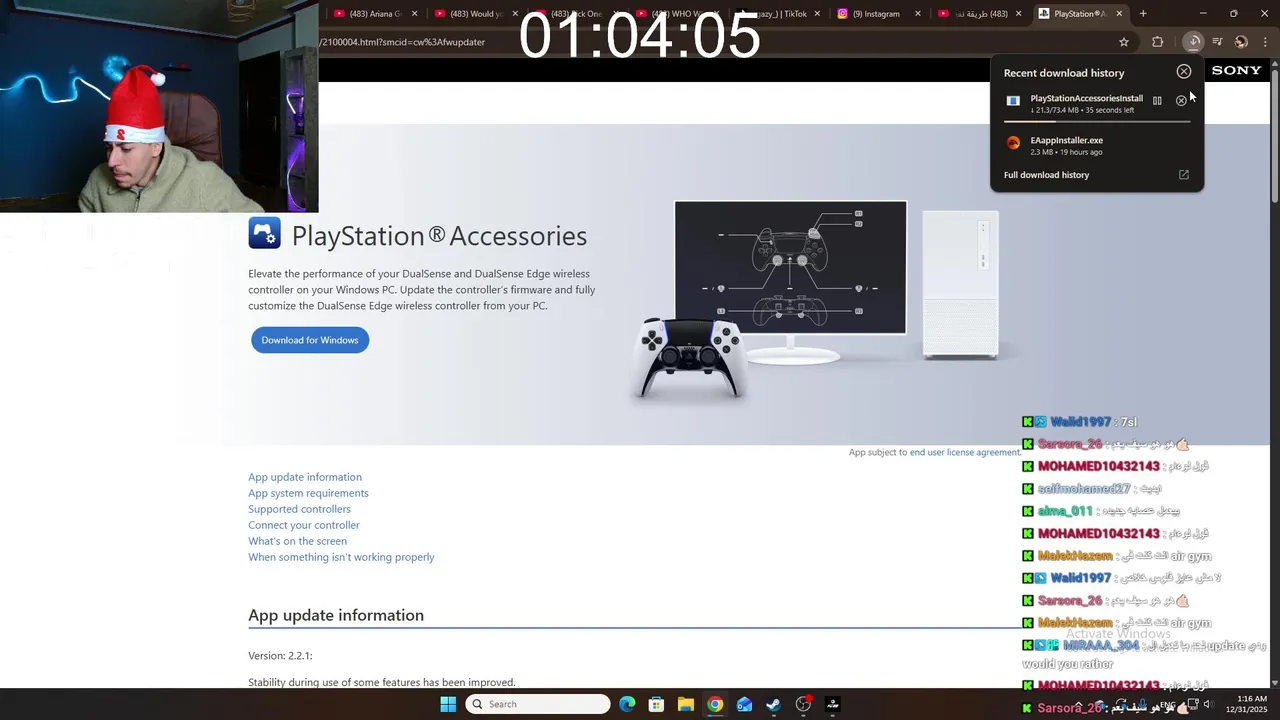Open Supported controllers link

coord(299,509)
